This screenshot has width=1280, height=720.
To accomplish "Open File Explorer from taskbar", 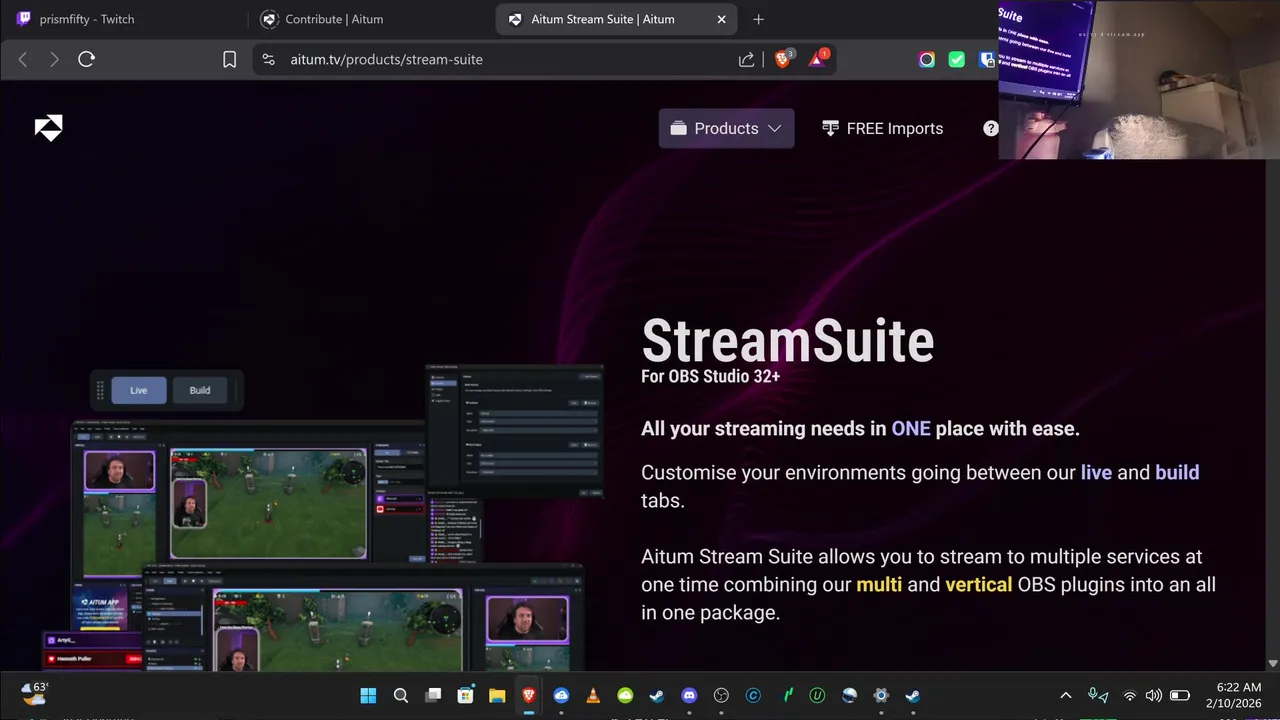I will coord(497,695).
